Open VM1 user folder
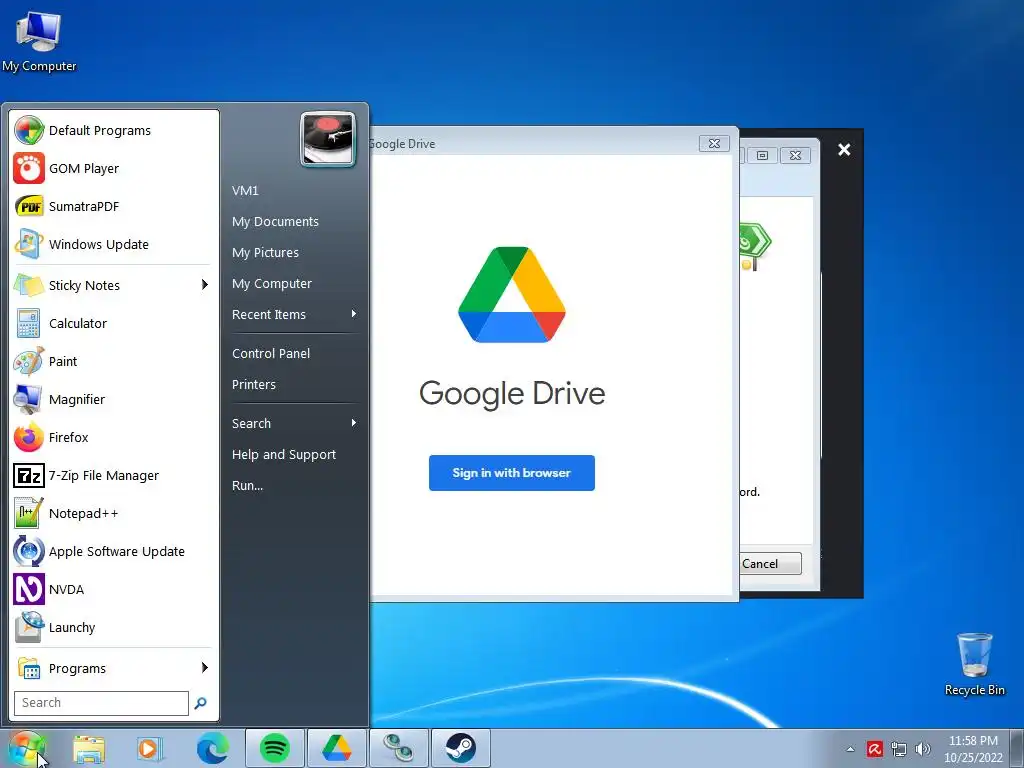Image resolution: width=1024 pixels, height=768 pixels. [x=246, y=191]
